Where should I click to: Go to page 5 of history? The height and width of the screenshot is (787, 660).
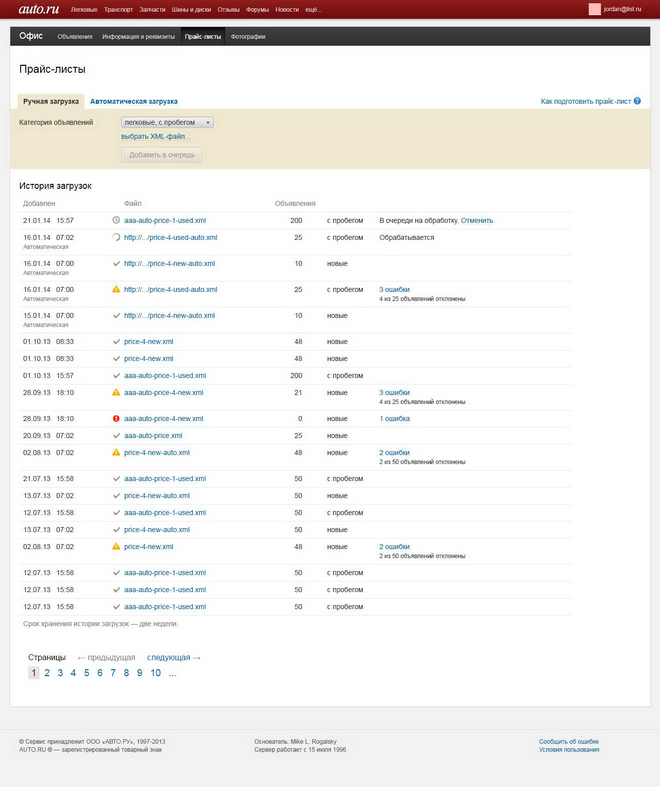pos(86,673)
